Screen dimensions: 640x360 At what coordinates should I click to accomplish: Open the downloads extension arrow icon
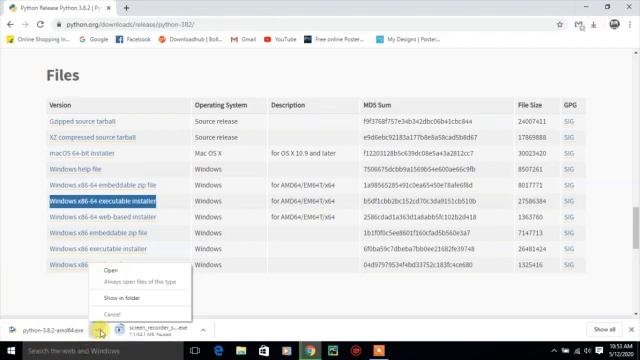[594, 25]
